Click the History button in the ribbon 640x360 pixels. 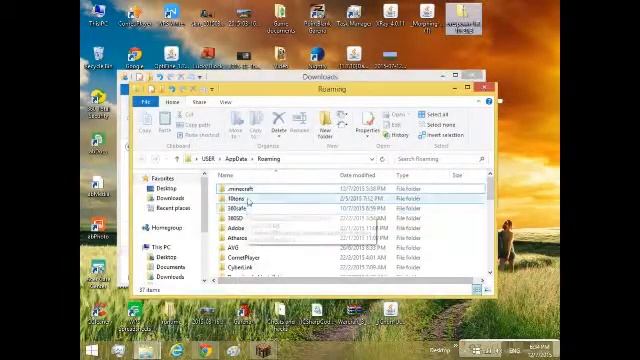pyautogui.click(x=396, y=135)
